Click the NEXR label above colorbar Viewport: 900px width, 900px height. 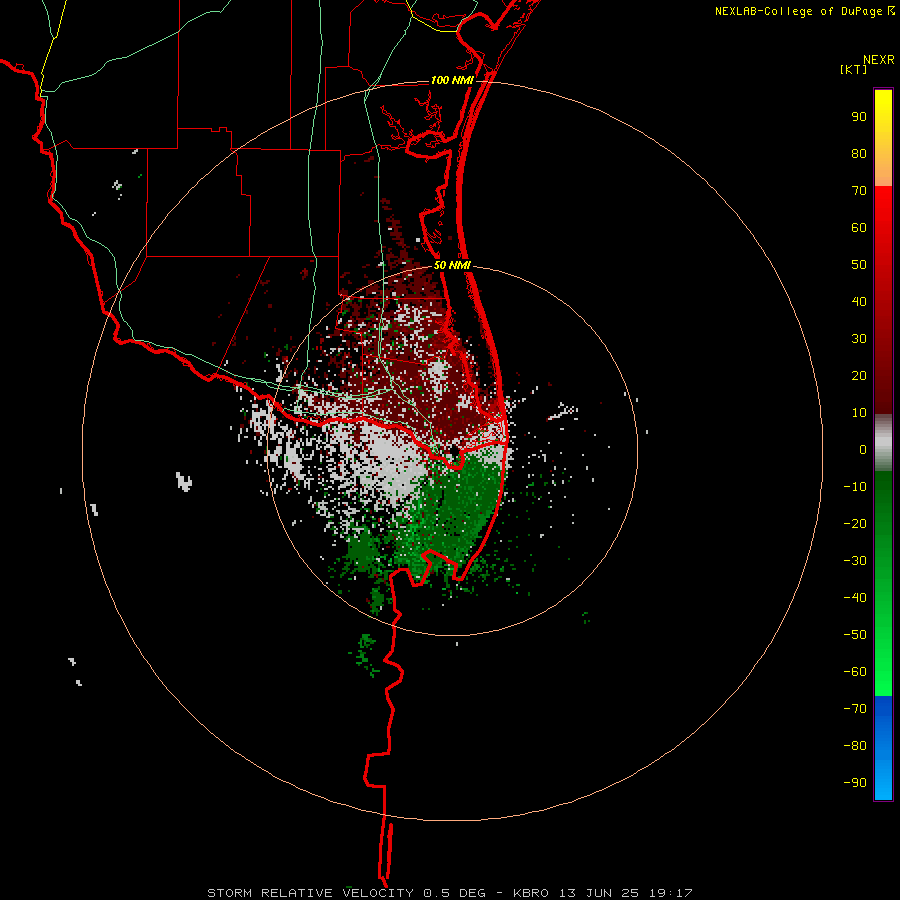[879, 60]
